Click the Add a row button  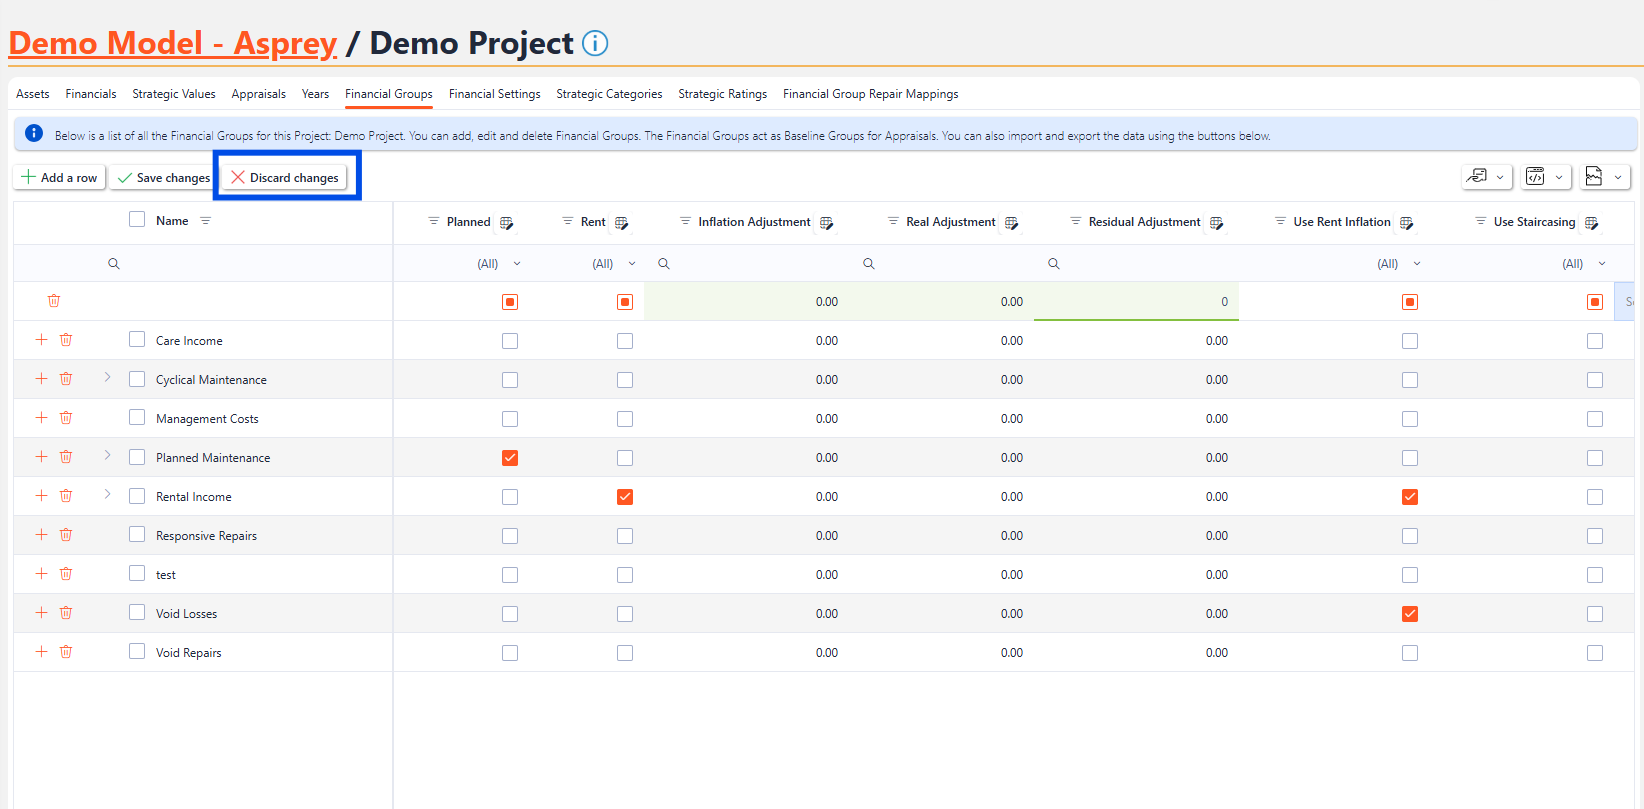tap(59, 178)
